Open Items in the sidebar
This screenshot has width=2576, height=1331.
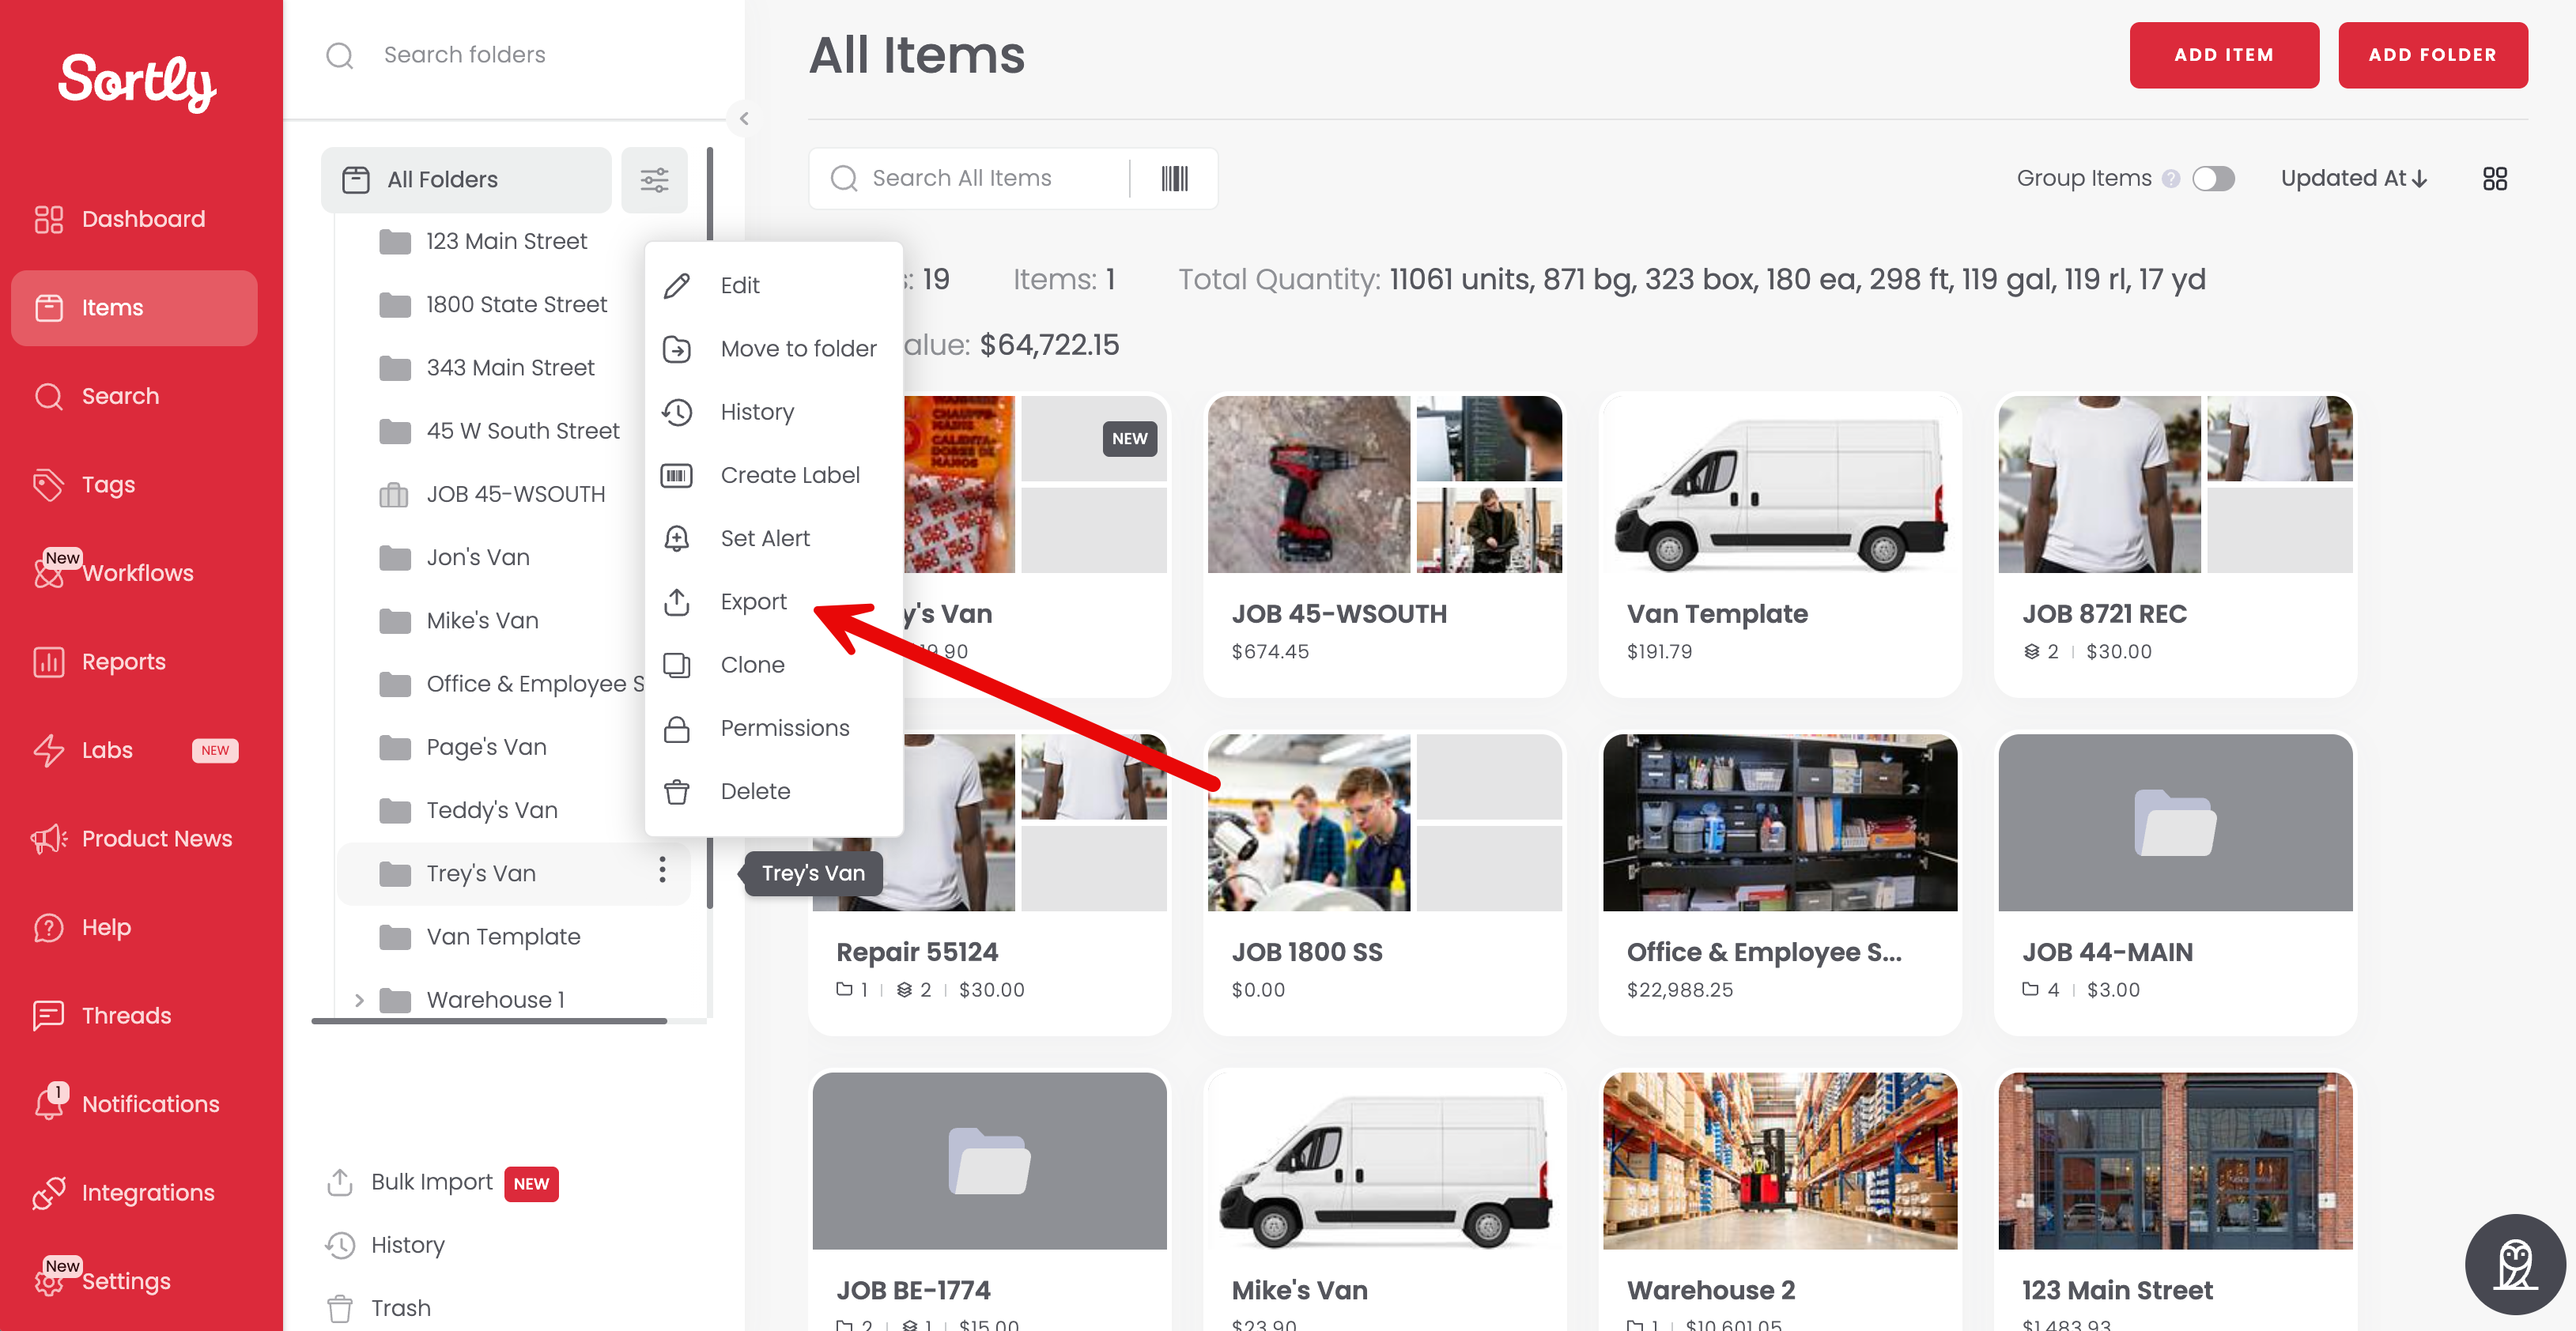pos(134,308)
